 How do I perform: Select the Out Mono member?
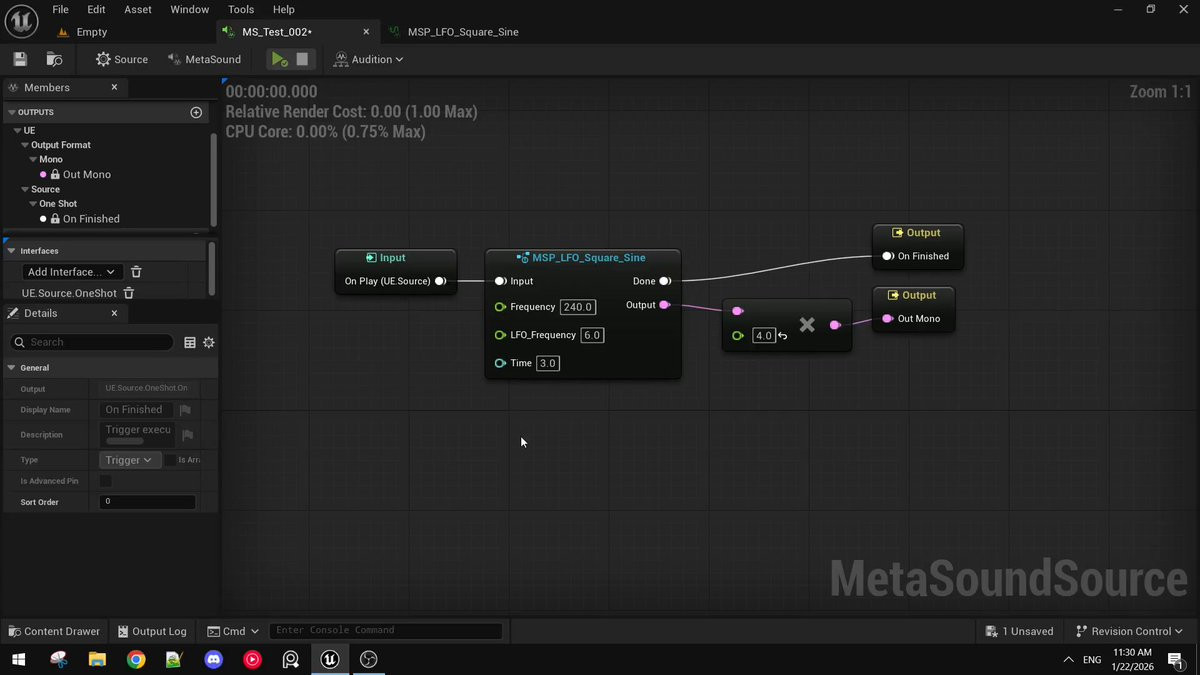(87, 174)
